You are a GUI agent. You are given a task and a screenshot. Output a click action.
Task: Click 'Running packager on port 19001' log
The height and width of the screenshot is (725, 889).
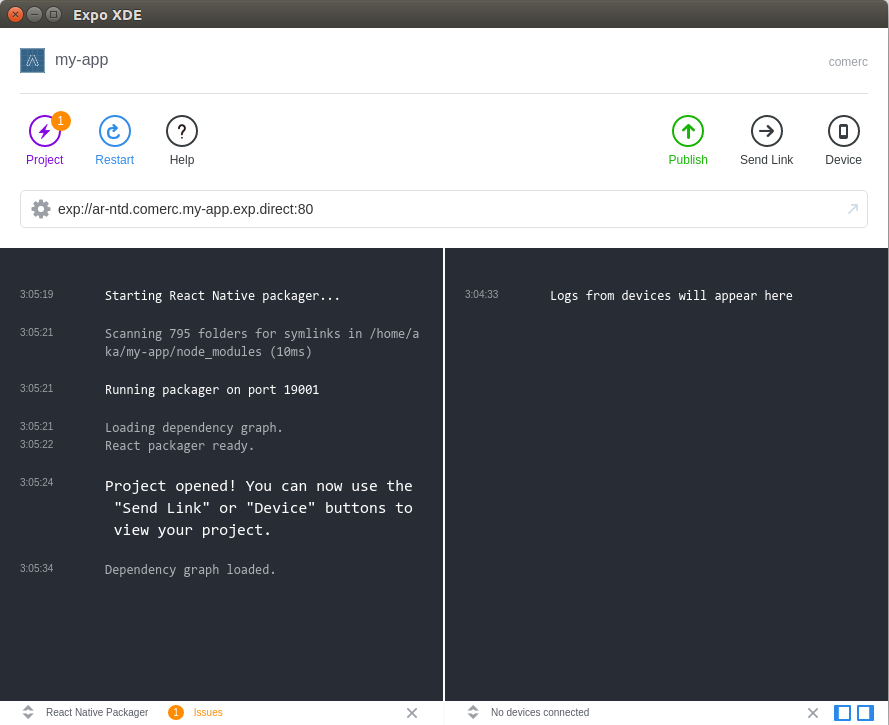pyautogui.click(x=212, y=390)
